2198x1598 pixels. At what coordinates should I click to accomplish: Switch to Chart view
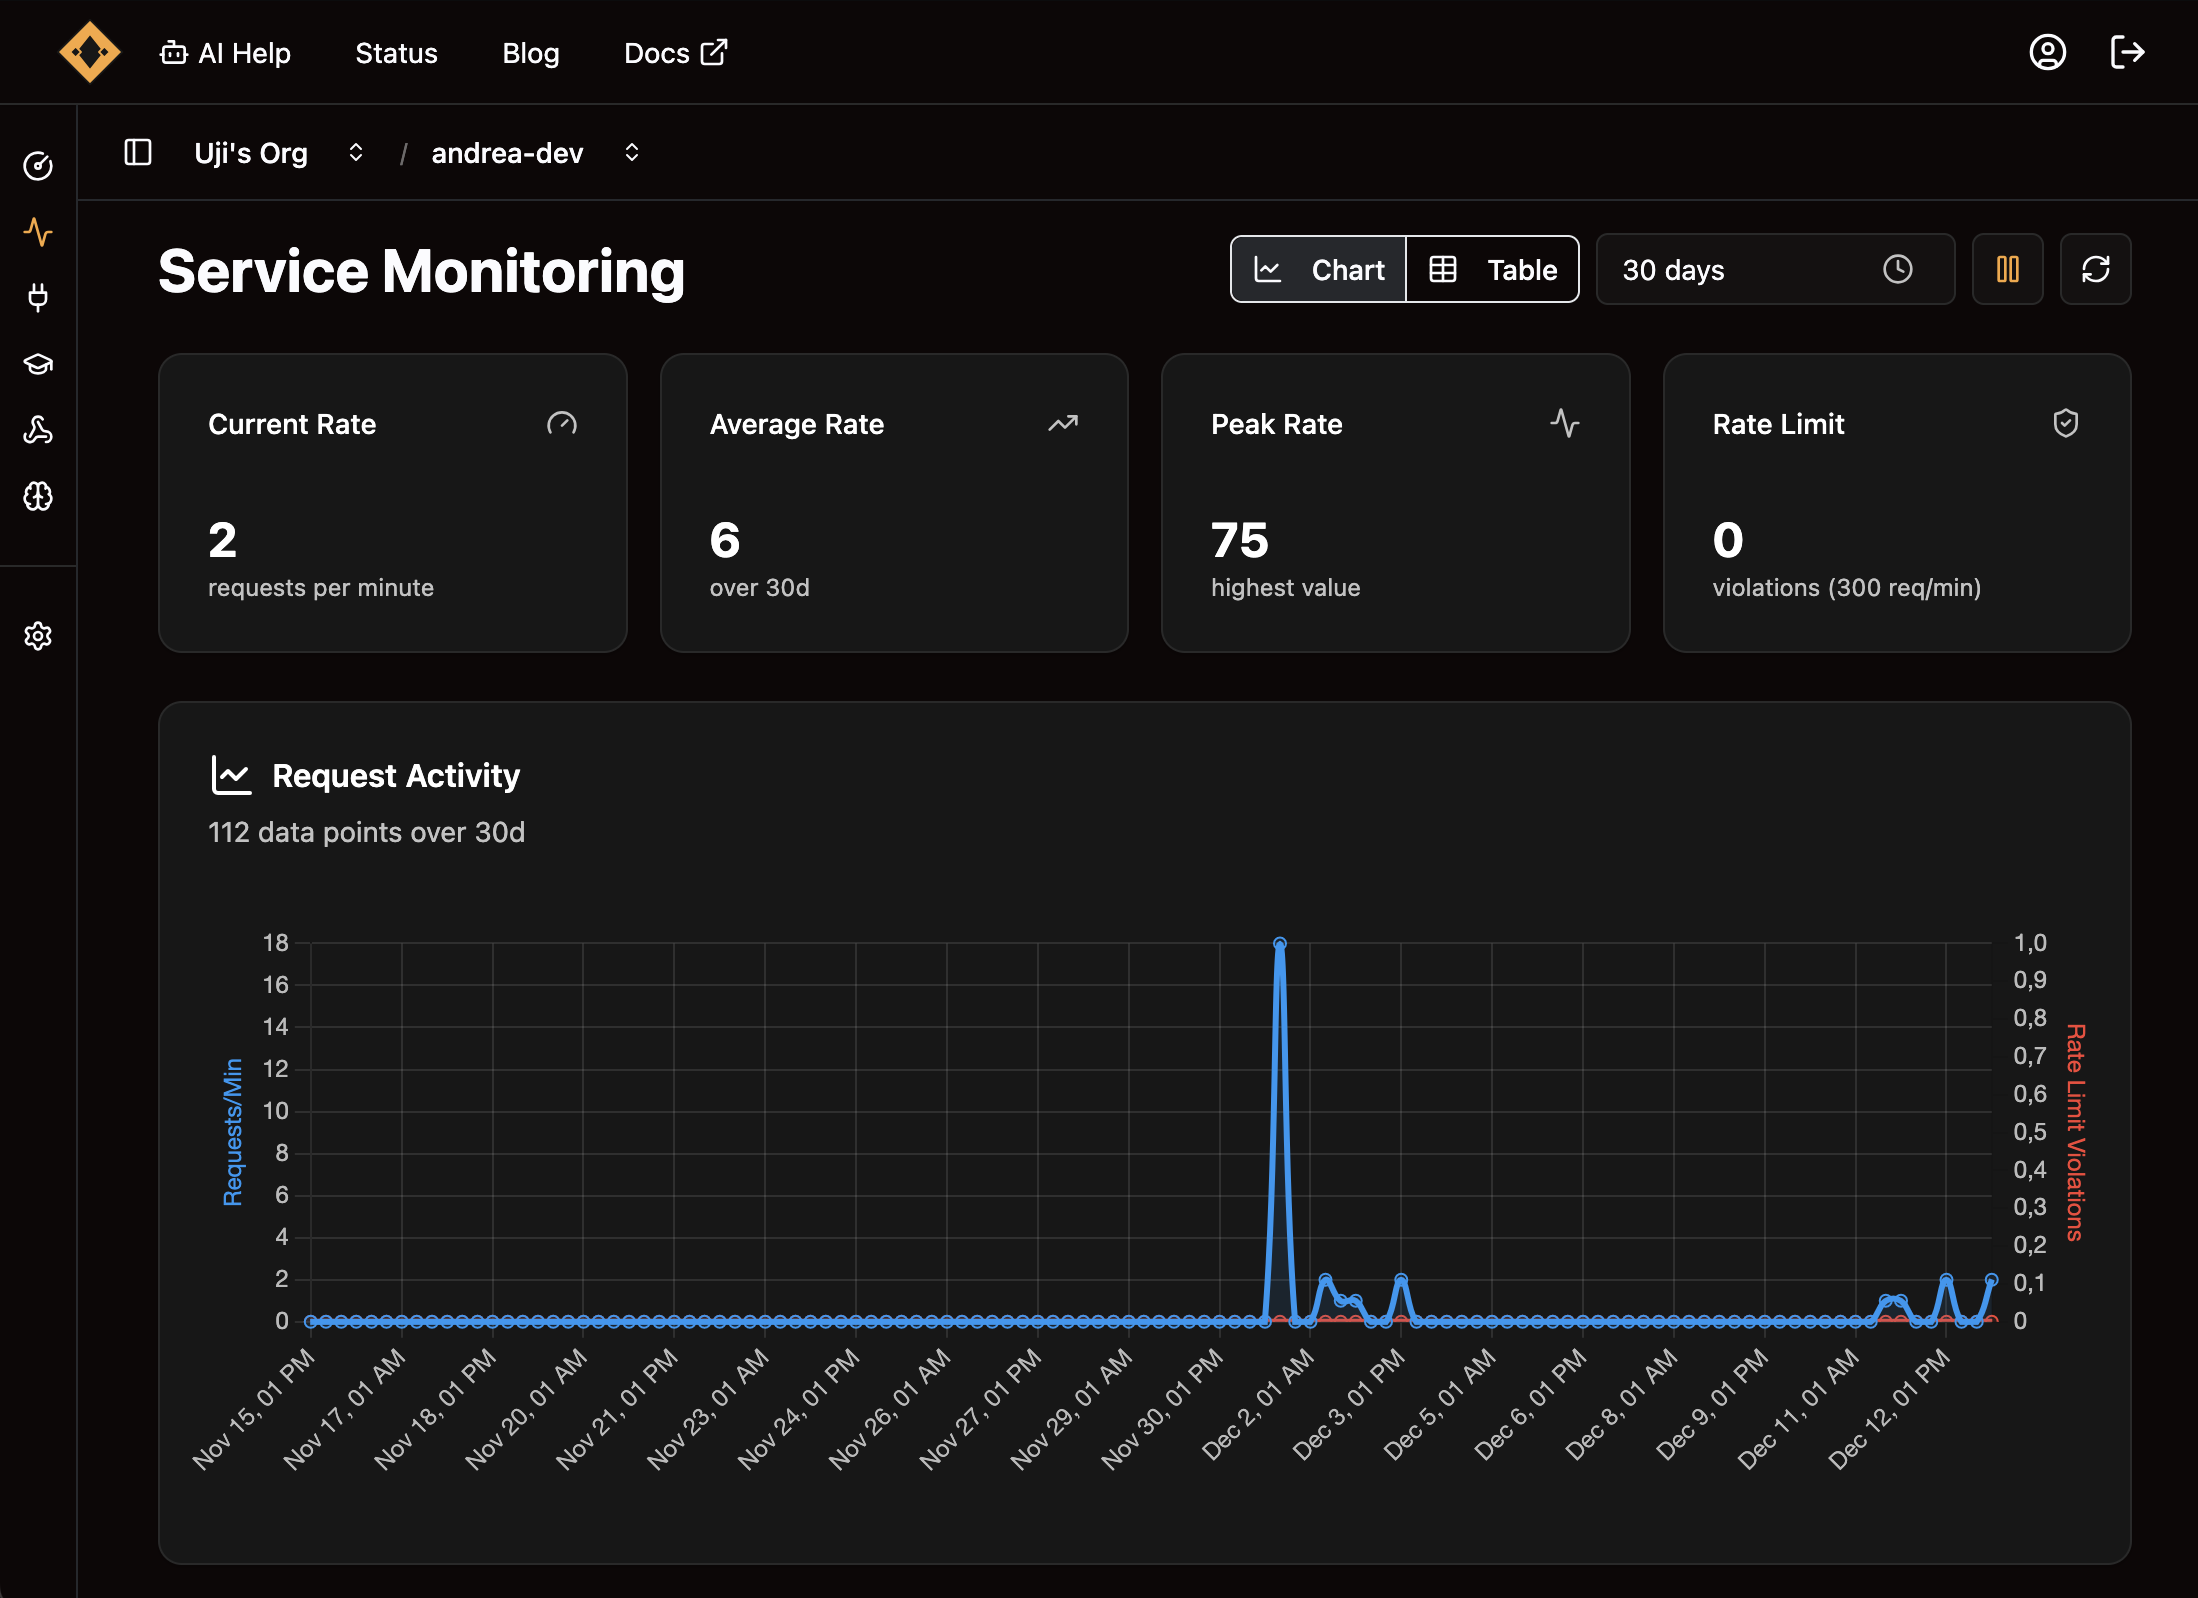tap(1318, 269)
